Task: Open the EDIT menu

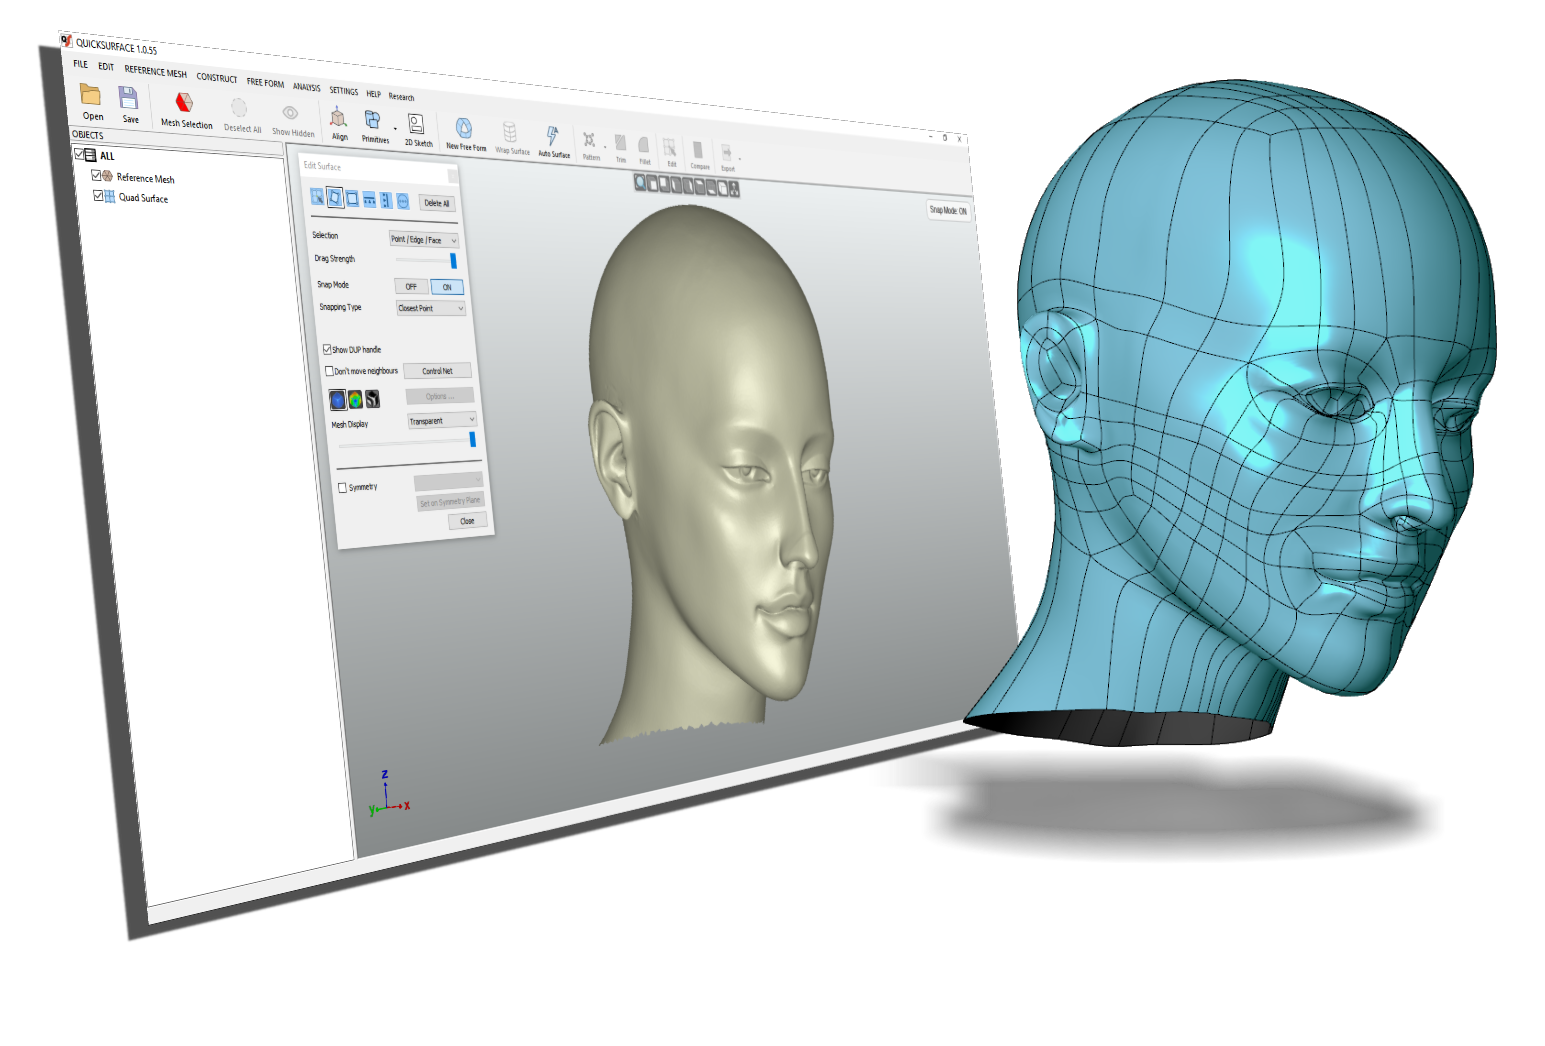Action: 106,67
